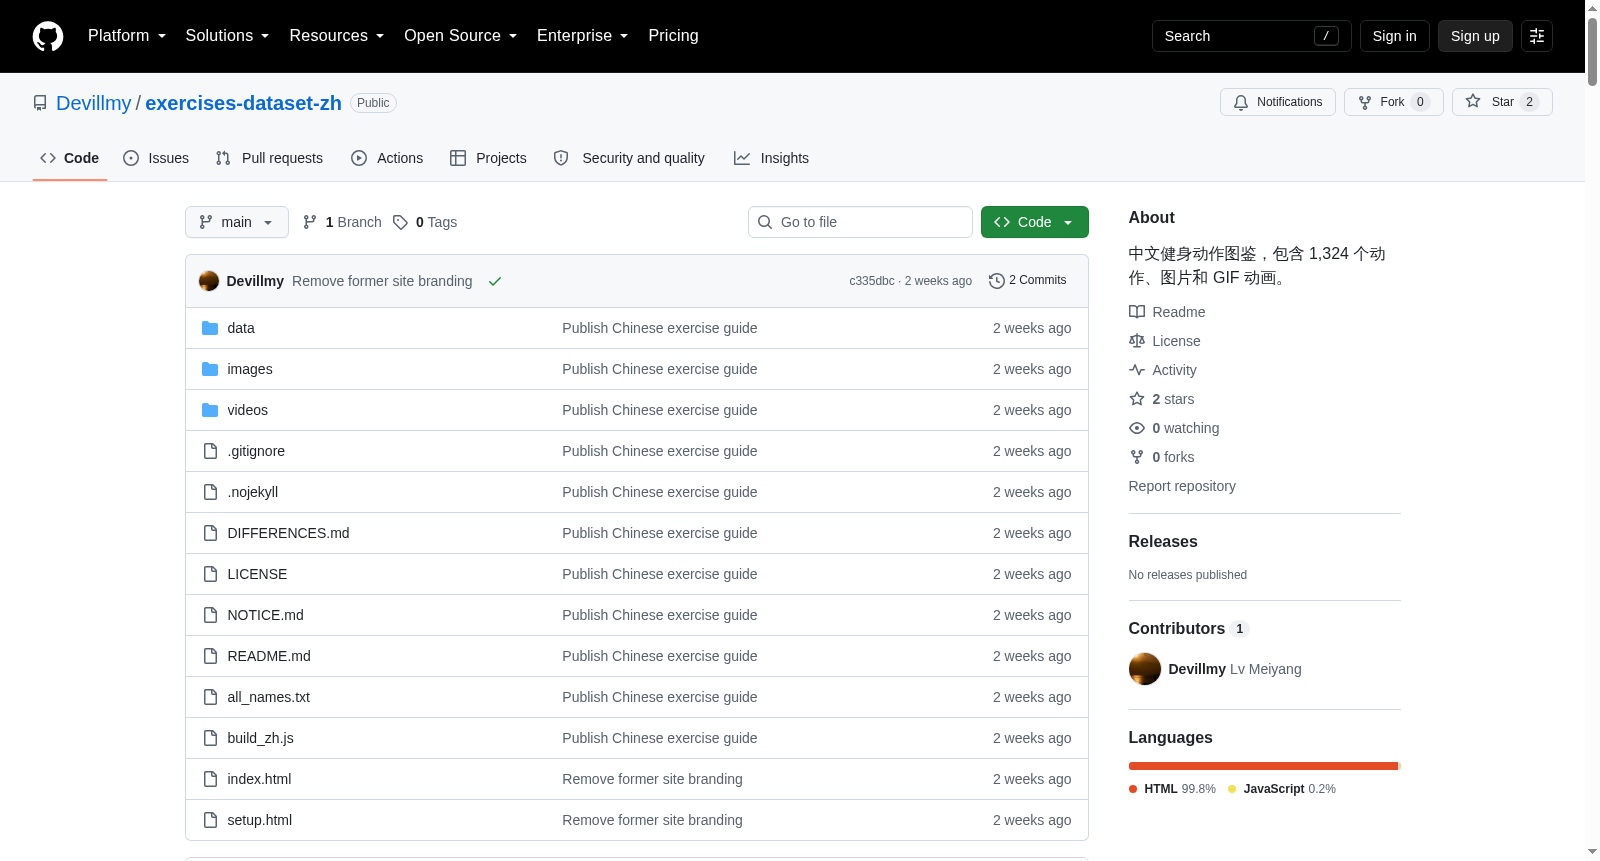Click the Sign in button
This screenshot has width=1600, height=861.
(x=1395, y=36)
